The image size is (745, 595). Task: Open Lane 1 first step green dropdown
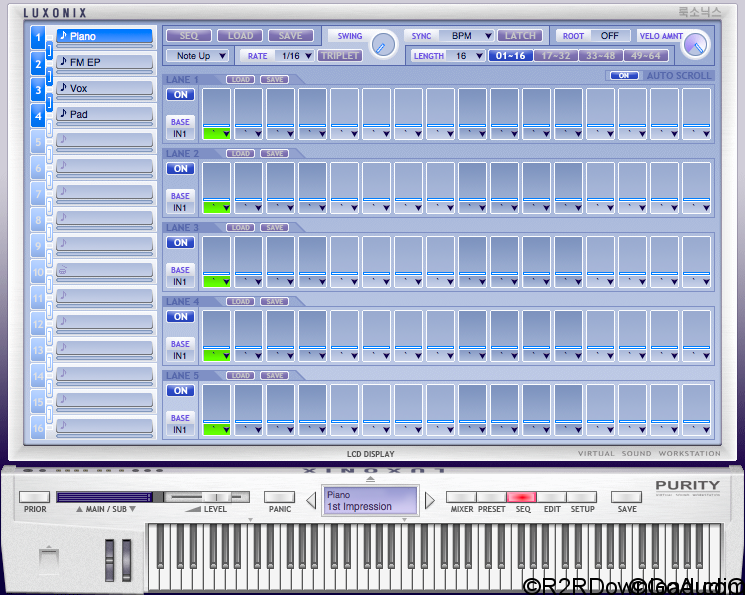pos(217,134)
